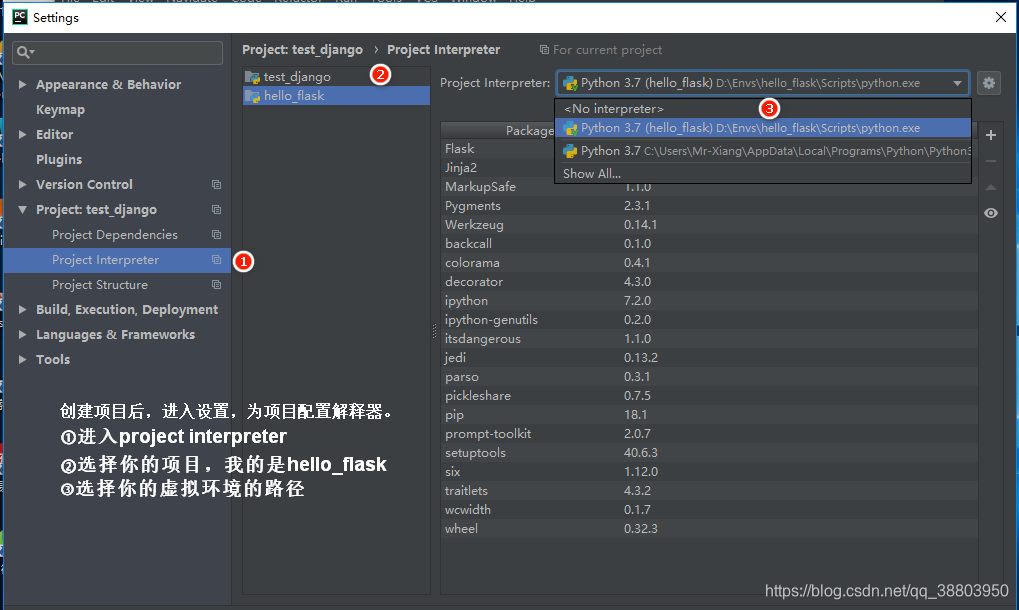Select the pip package row
Screen dimensions: 1019x610
(709, 415)
